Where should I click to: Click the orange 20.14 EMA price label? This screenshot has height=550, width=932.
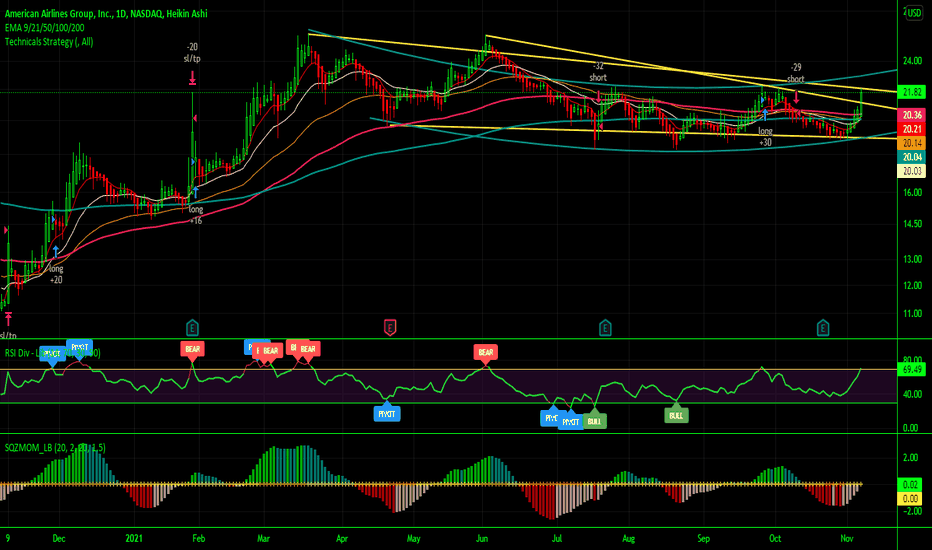[x=912, y=143]
